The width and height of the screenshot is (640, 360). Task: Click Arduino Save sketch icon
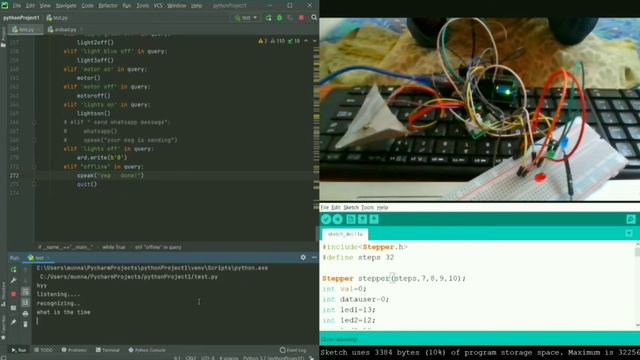[374, 219]
